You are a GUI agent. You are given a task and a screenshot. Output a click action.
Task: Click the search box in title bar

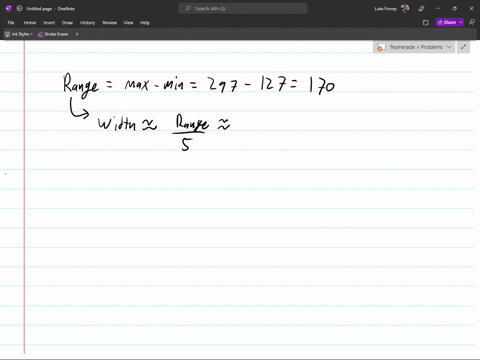(243, 9)
